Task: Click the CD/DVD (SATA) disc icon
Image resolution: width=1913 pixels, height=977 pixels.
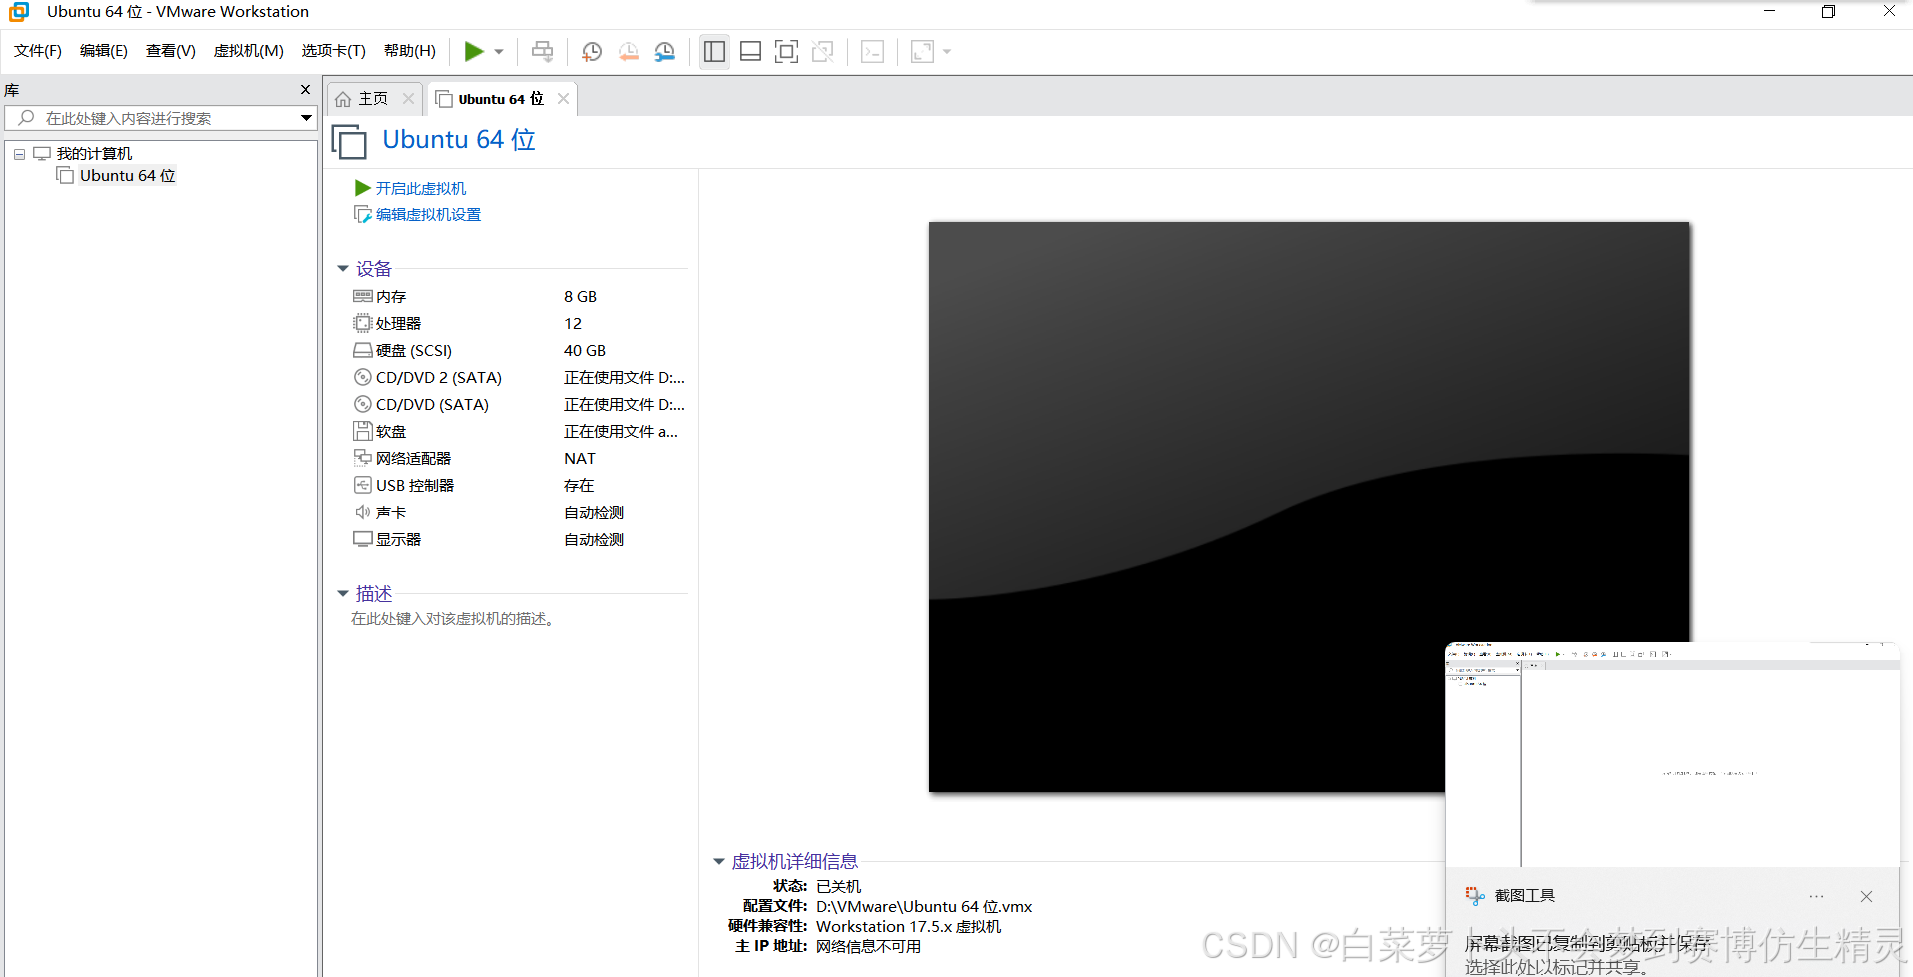Action: point(363,404)
